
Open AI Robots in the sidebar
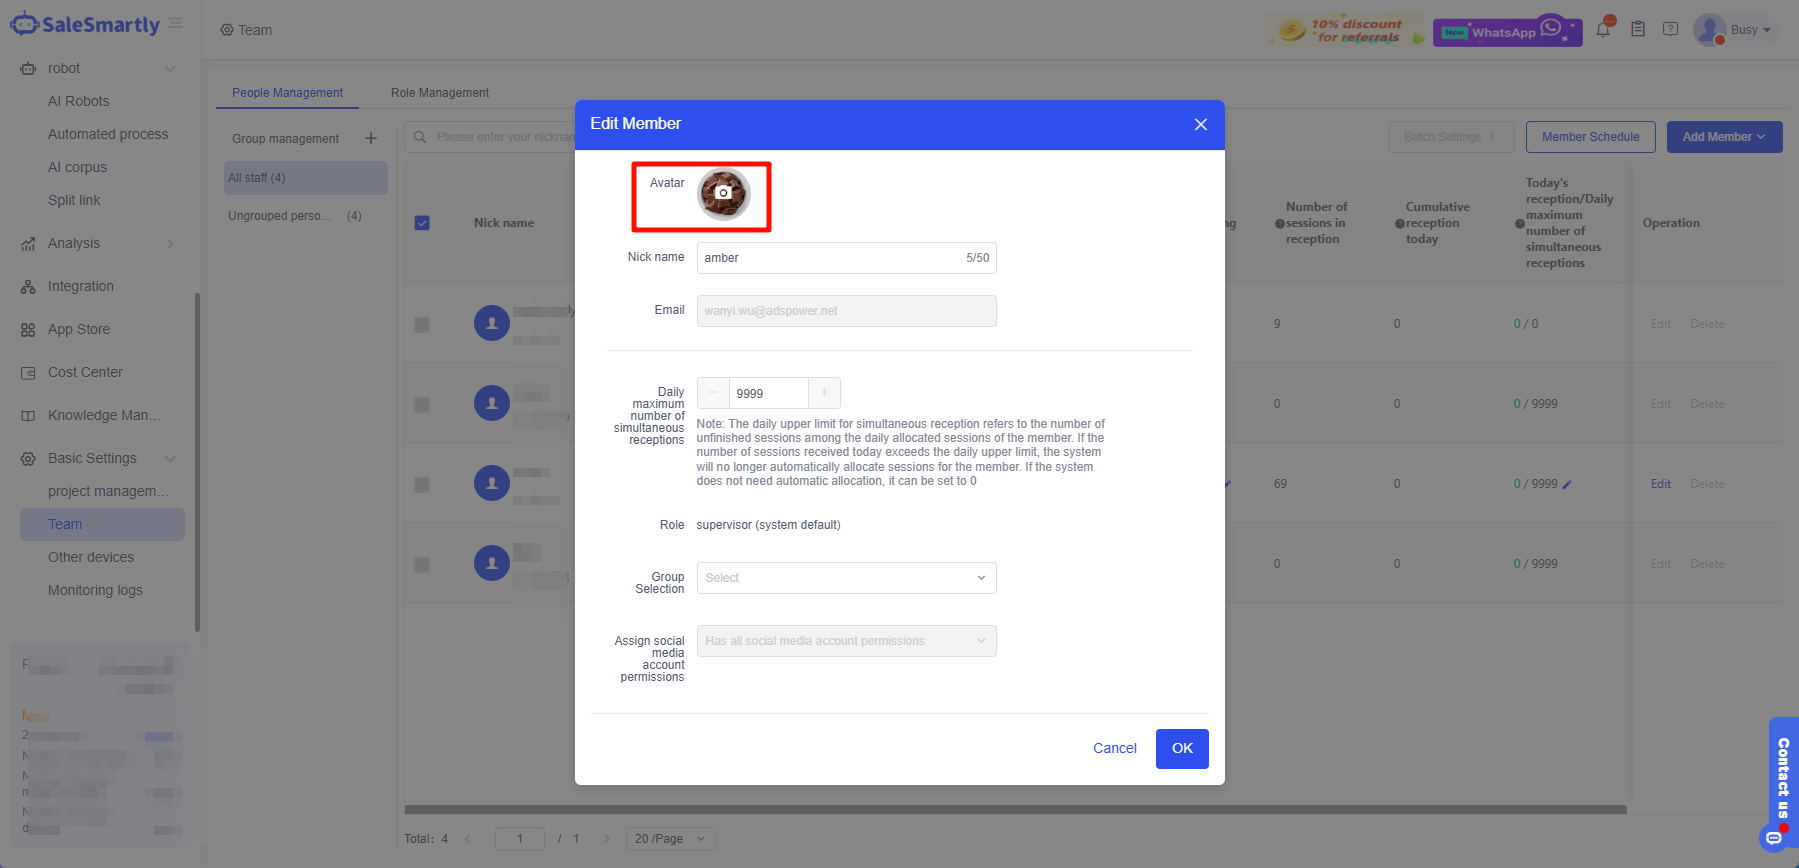click(79, 101)
